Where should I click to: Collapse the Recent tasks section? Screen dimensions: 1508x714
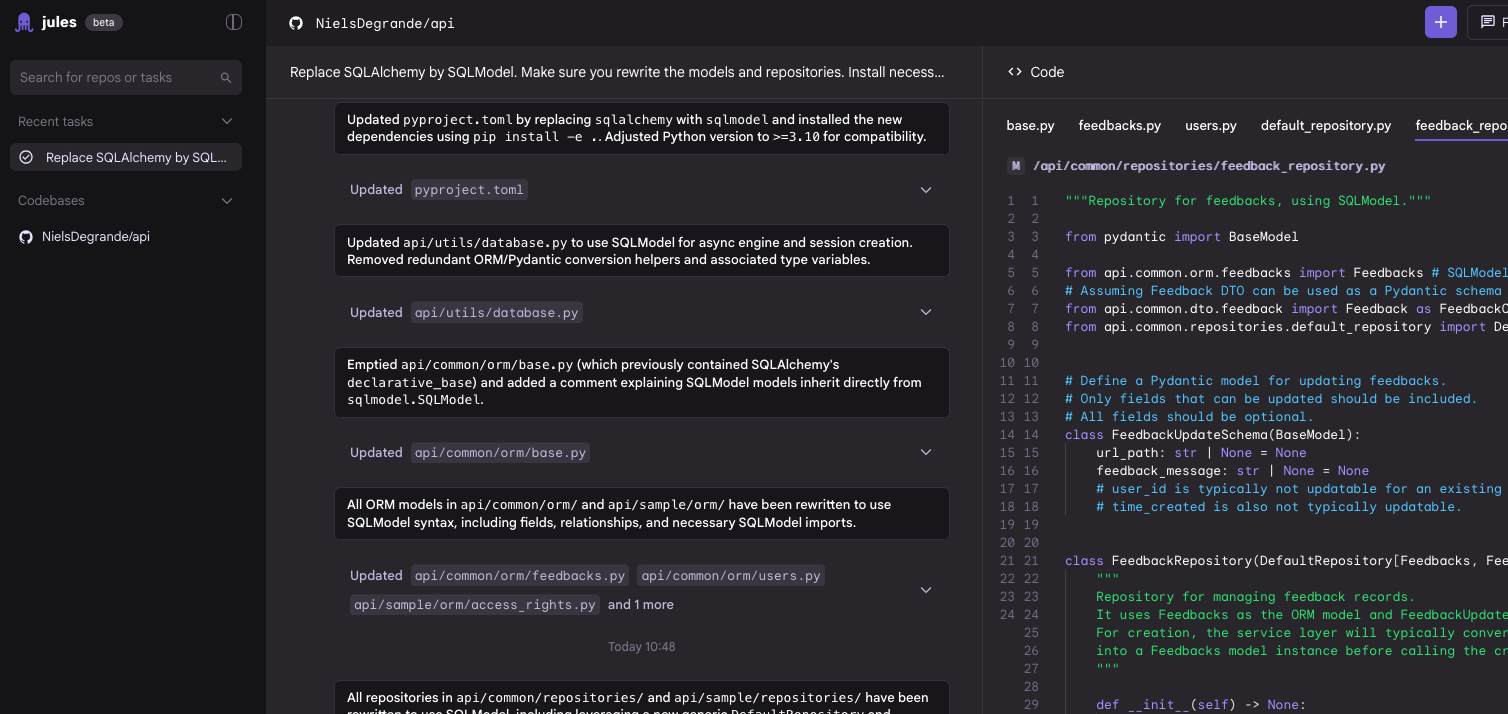(x=227, y=121)
